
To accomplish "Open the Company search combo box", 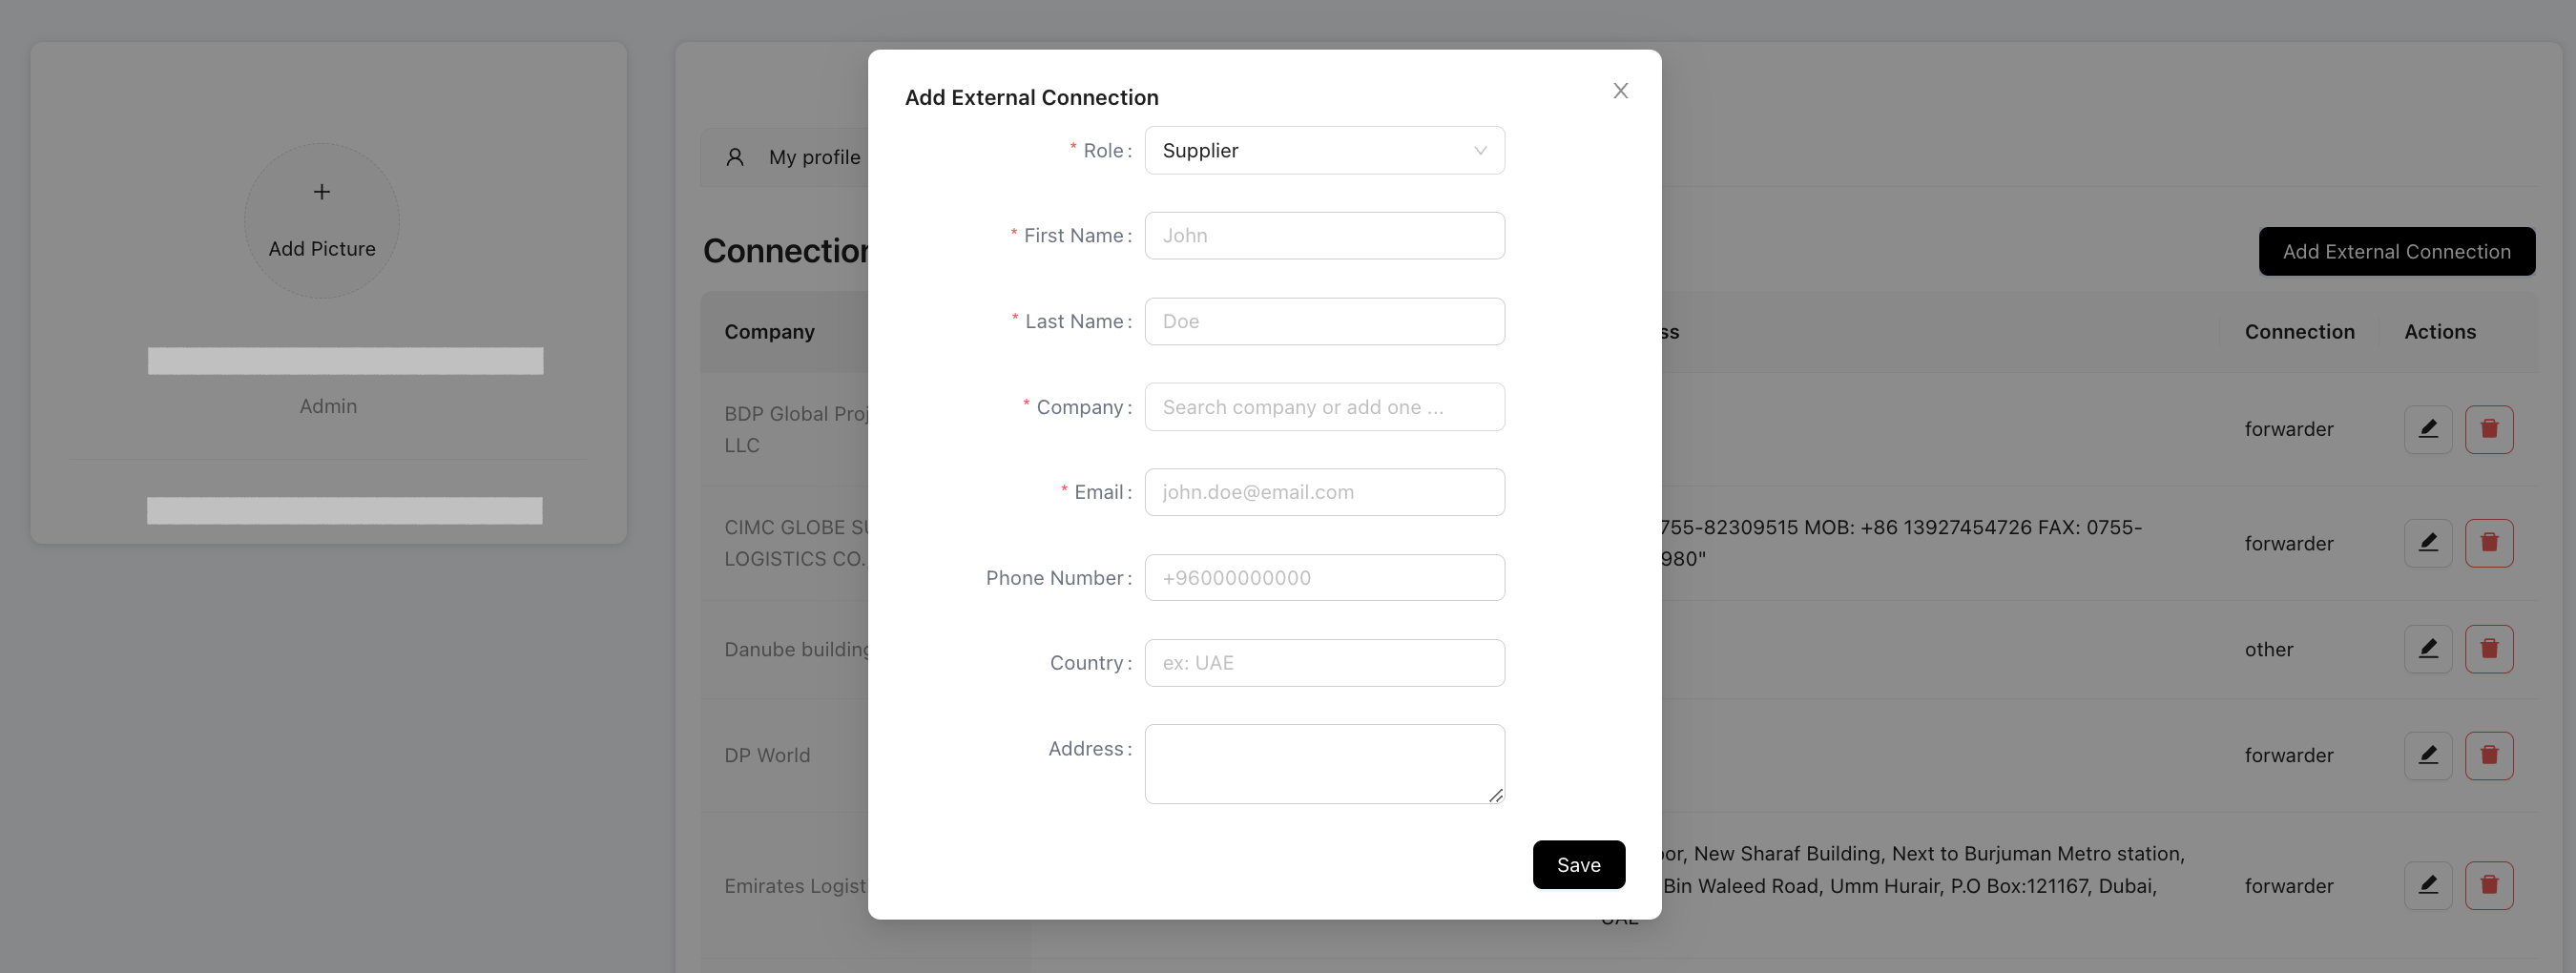I will point(1323,407).
